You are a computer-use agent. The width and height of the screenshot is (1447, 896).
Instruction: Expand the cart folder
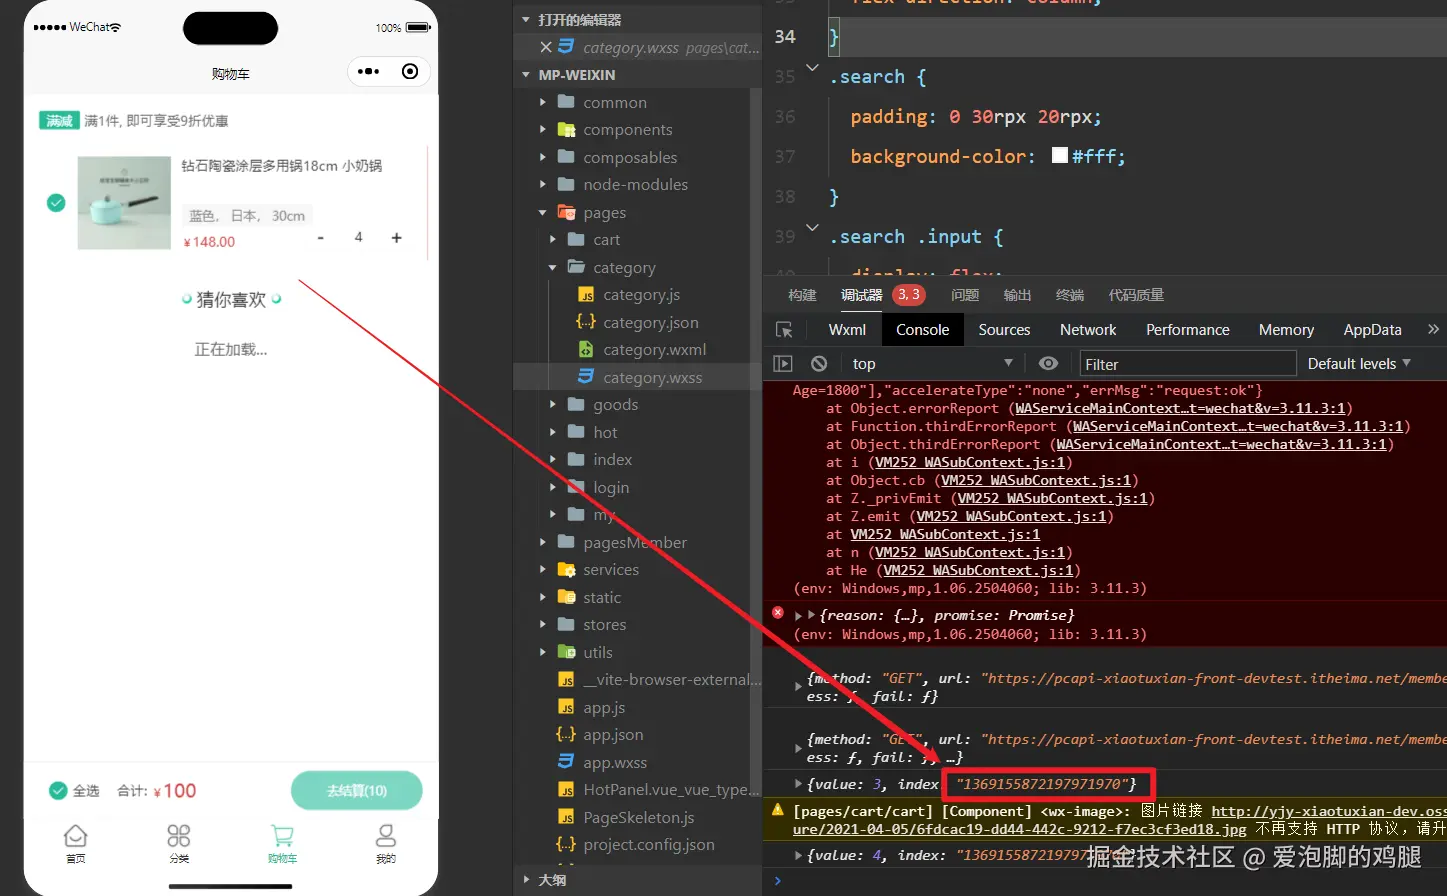pyautogui.click(x=553, y=240)
